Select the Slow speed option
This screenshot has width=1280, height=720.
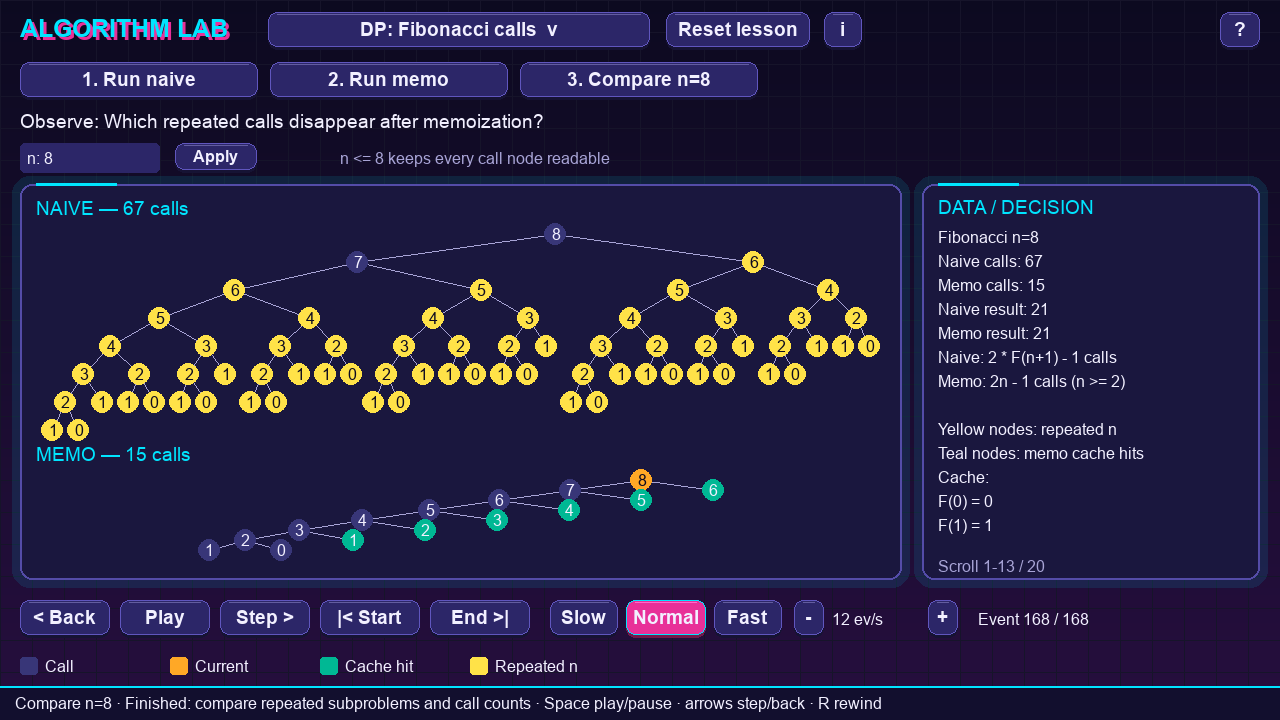coord(584,618)
